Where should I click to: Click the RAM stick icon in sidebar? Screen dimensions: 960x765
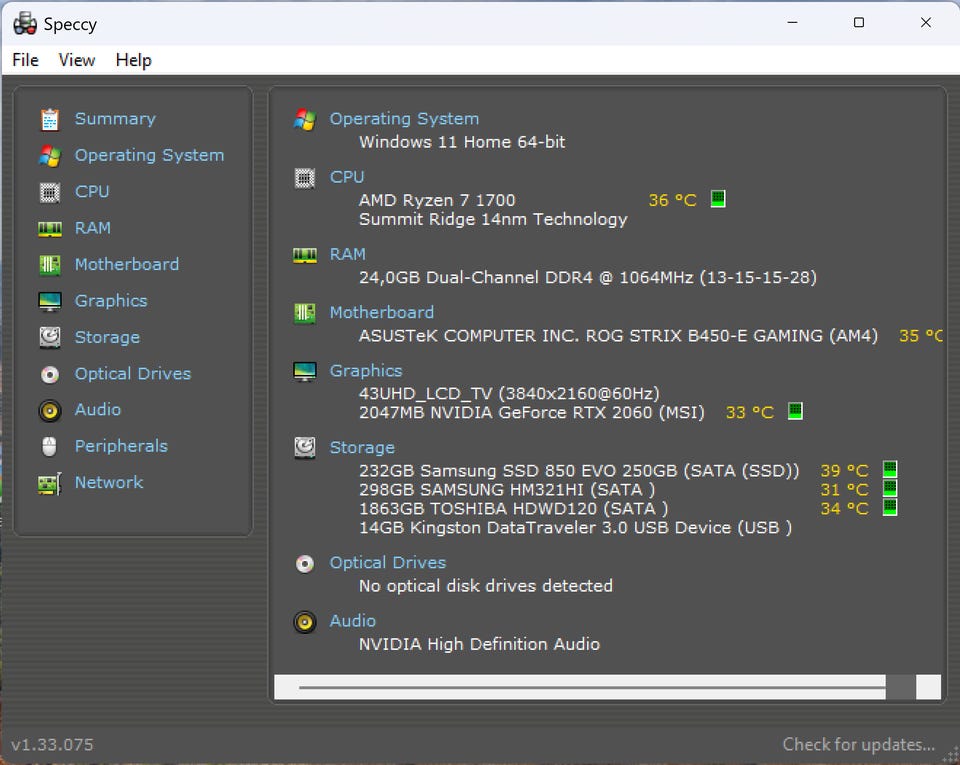(50, 229)
